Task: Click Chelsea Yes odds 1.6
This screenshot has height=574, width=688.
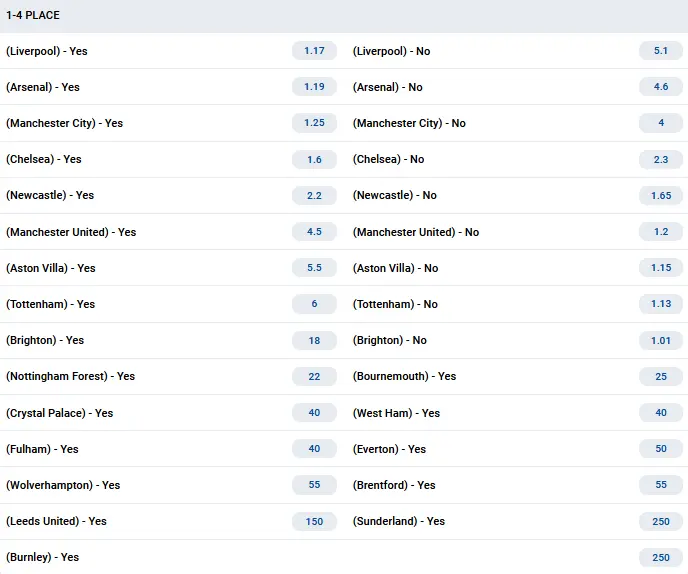Action: 314,159
